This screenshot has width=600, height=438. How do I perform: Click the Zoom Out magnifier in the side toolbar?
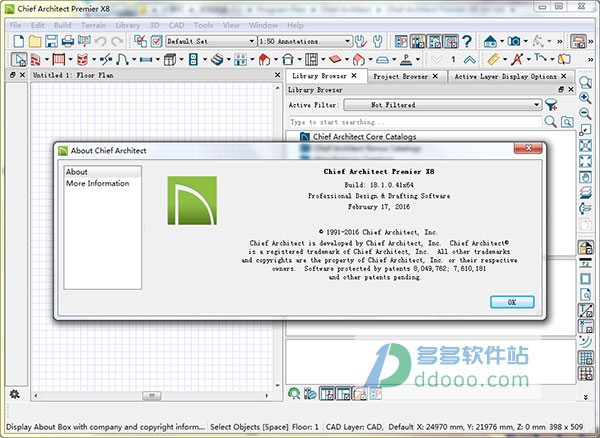585,113
